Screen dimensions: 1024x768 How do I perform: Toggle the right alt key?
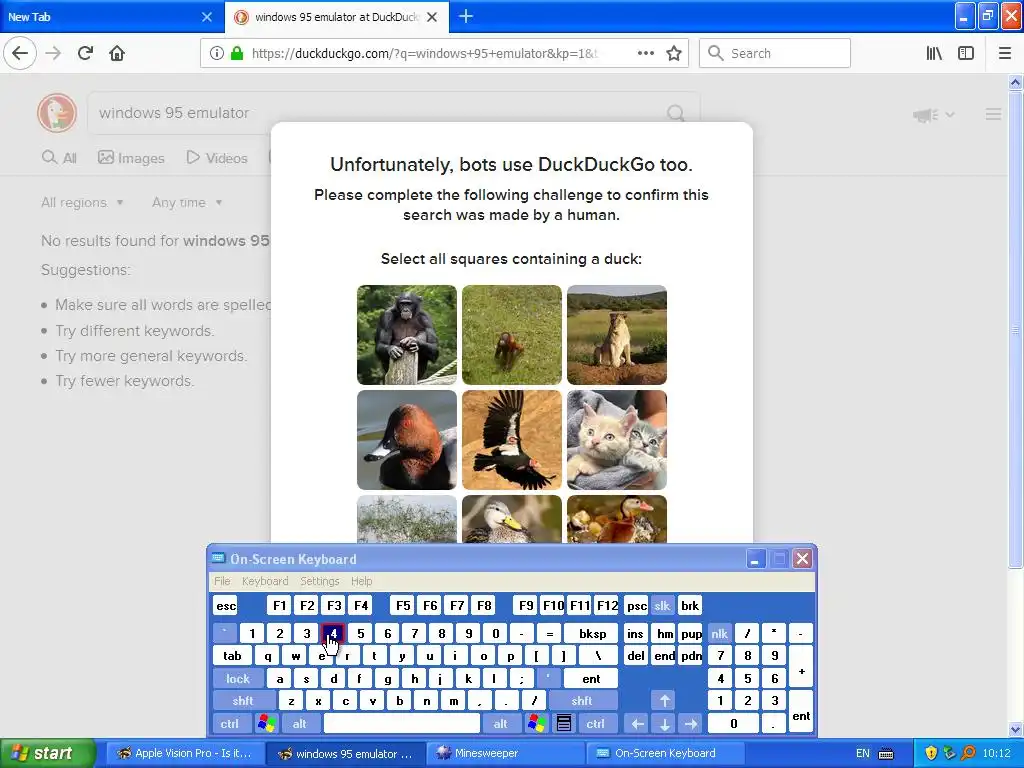[x=501, y=724]
